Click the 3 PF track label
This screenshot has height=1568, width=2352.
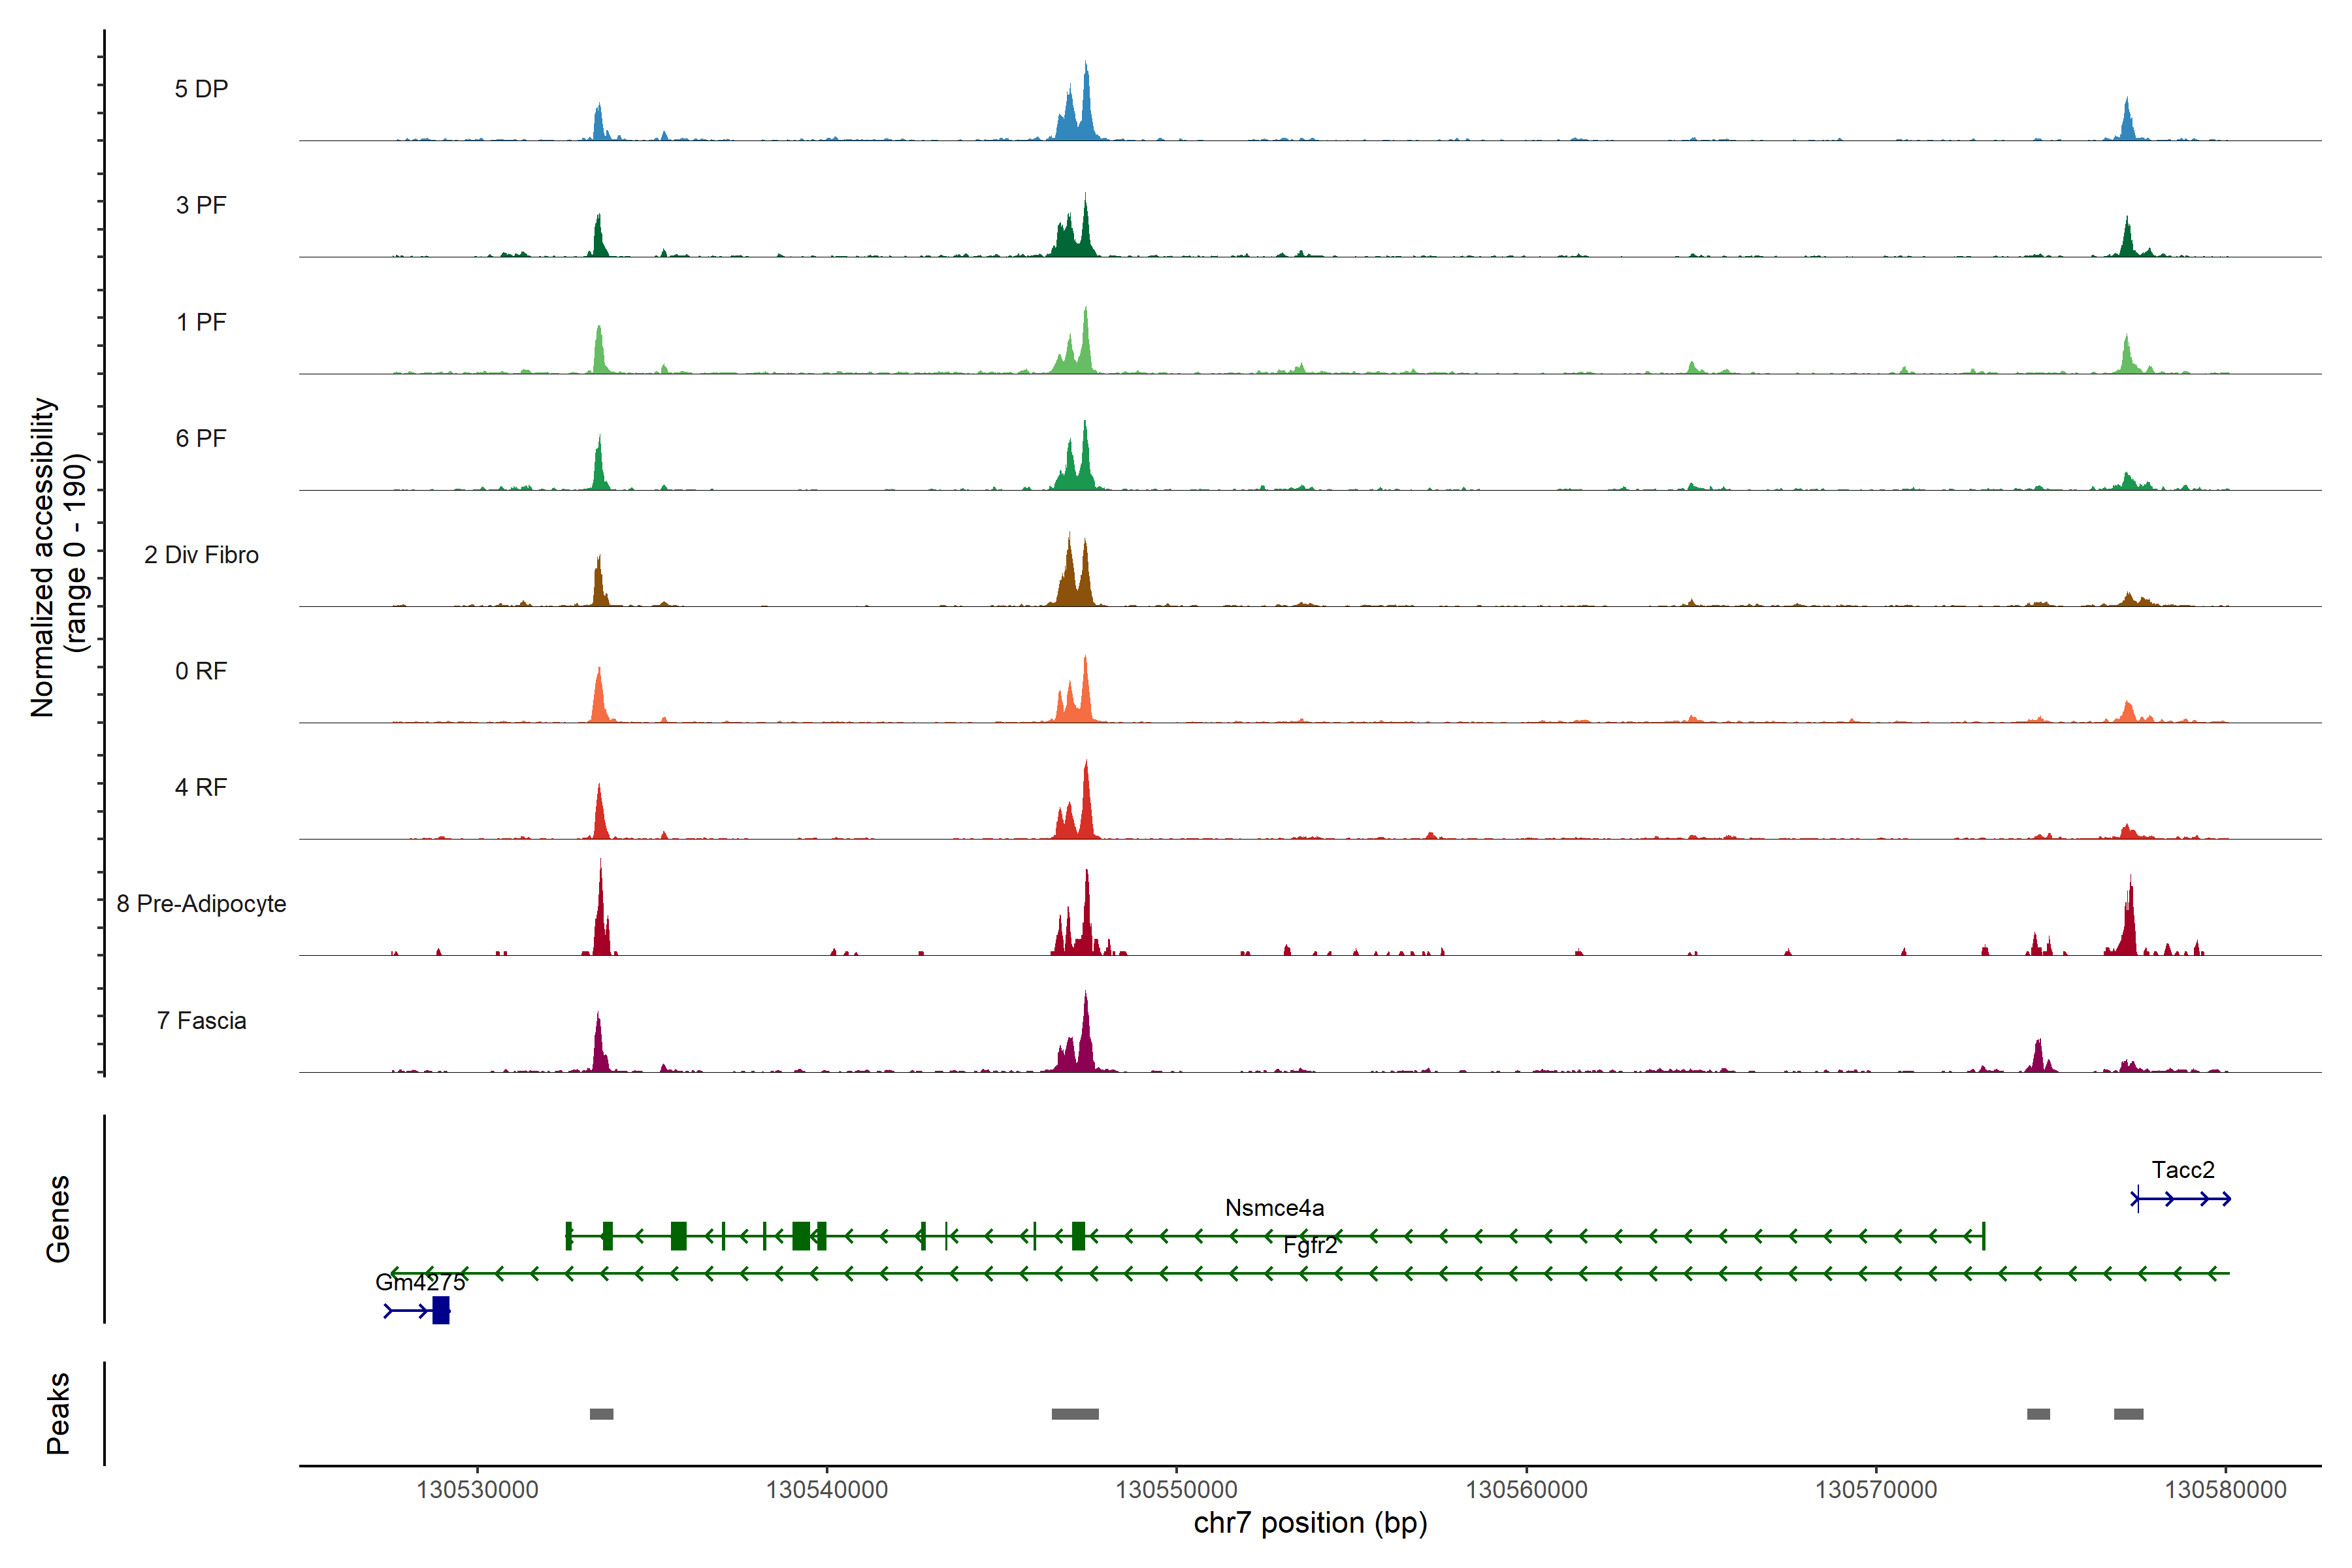[201, 205]
